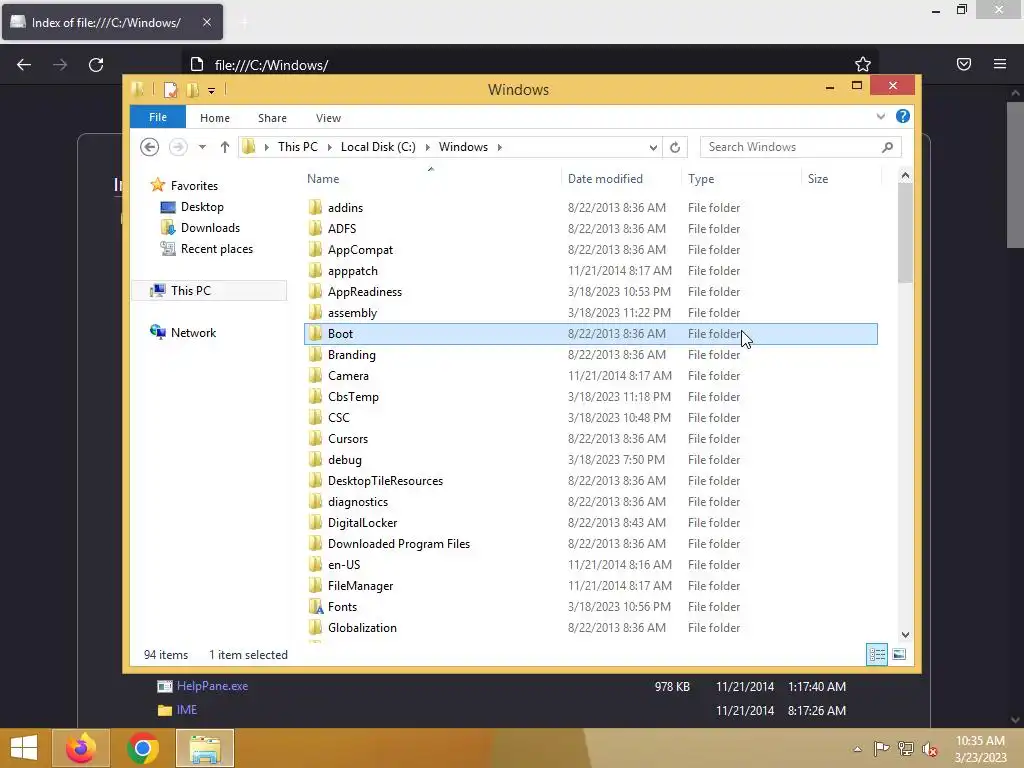Image resolution: width=1024 pixels, height=768 pixels.
Task: Select the Fonts folder icon
Action: click(316, 607)
